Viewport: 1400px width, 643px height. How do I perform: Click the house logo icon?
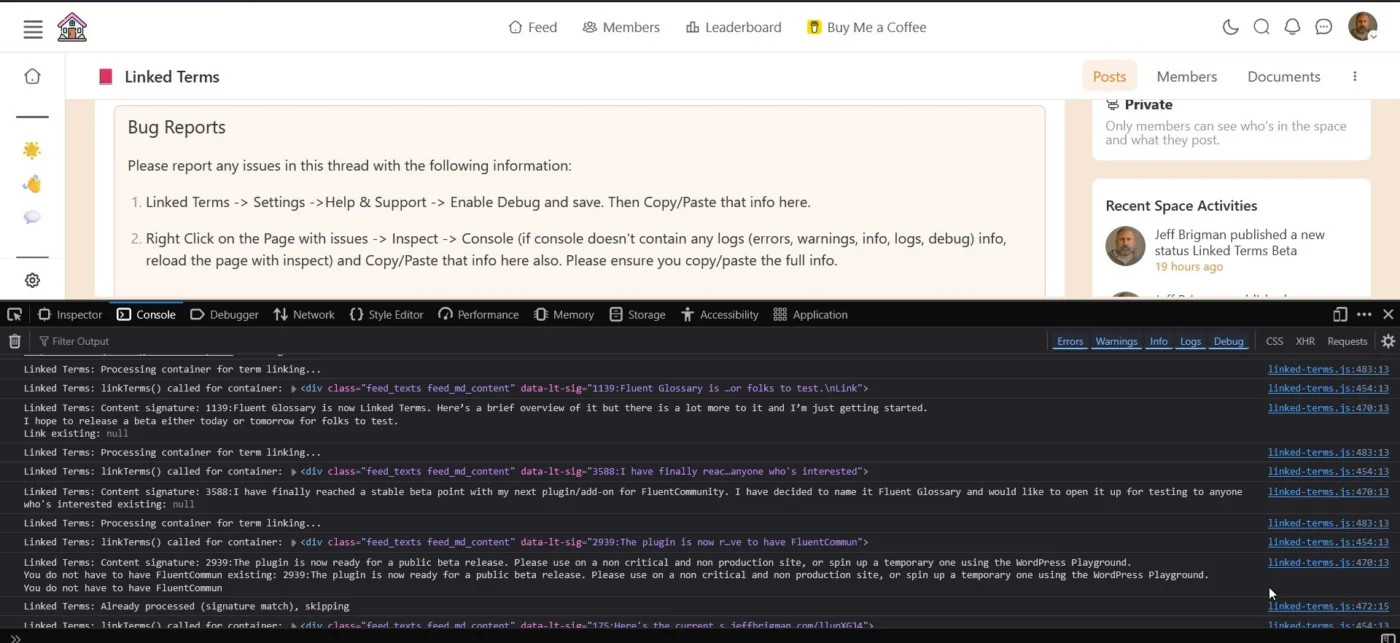[72, 27]
